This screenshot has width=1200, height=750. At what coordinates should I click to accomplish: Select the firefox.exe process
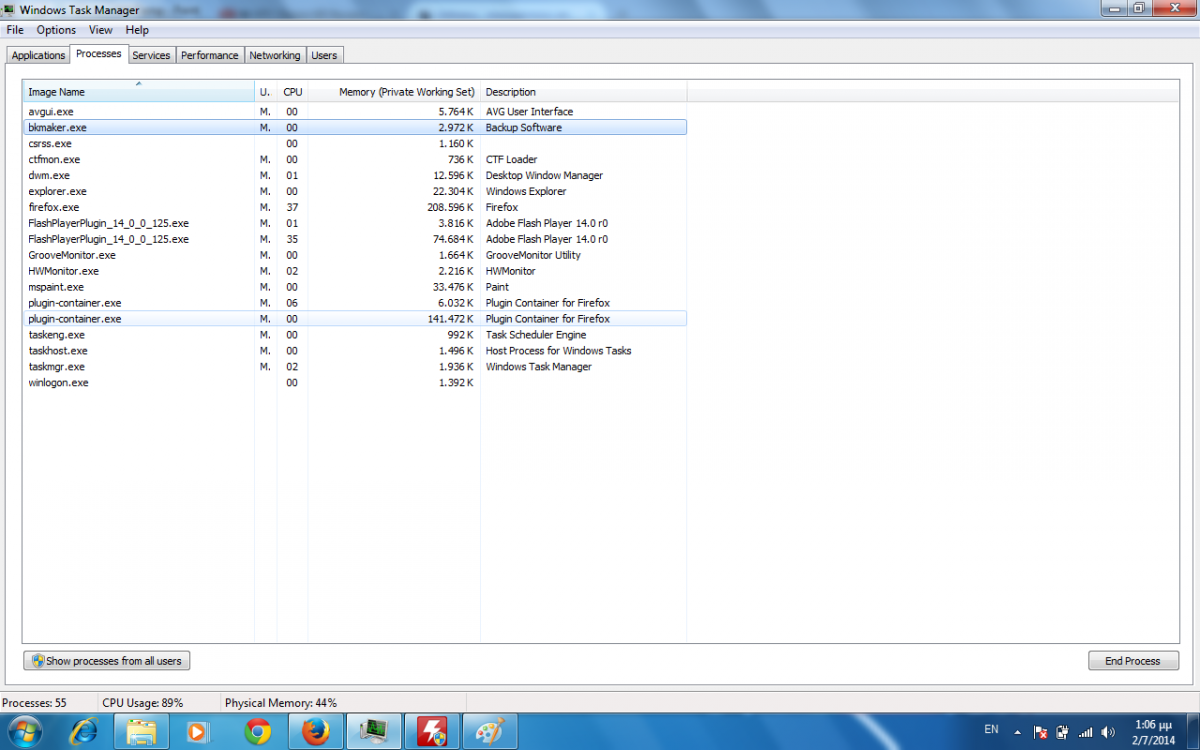[x=355, y=207]
